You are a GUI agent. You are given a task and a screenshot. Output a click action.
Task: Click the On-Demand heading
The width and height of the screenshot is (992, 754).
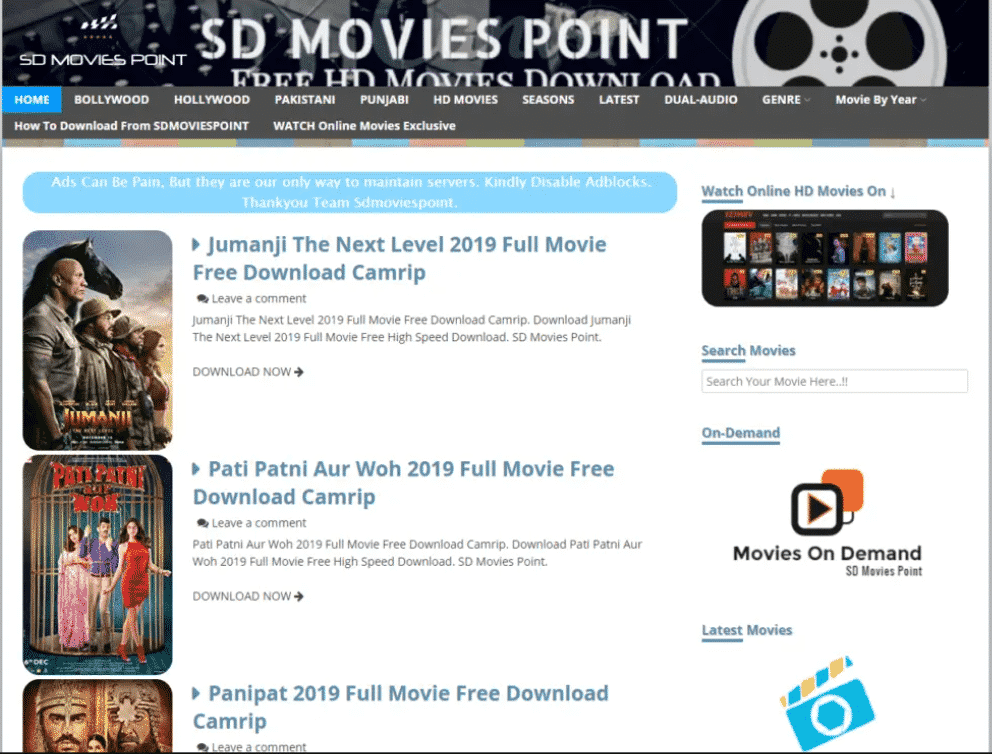[741, 433]
